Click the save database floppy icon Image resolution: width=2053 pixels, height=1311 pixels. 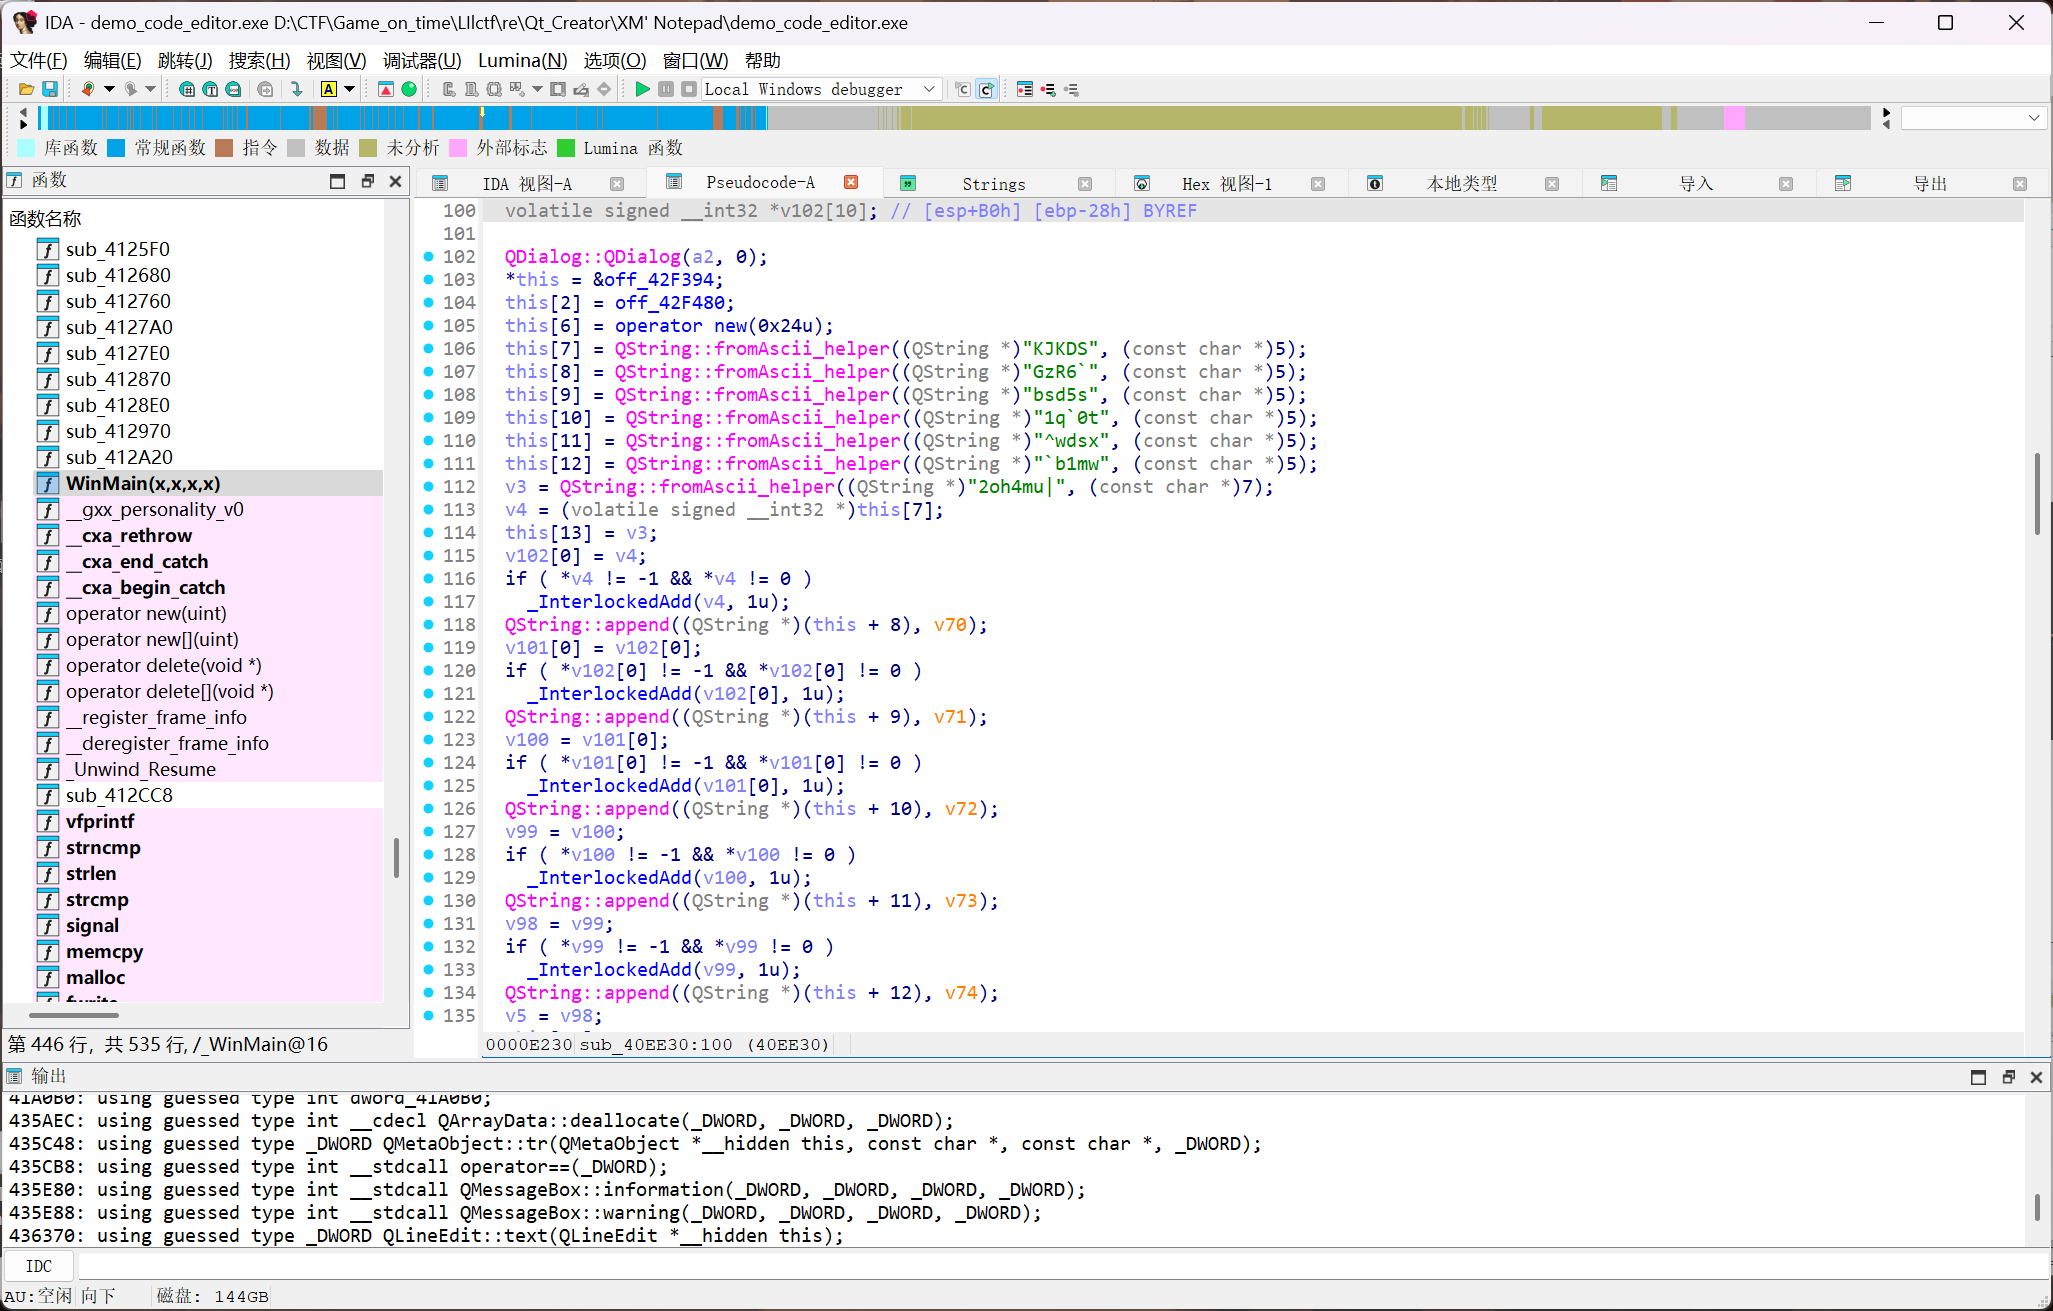pyautogui.click(x=49, y=89)
